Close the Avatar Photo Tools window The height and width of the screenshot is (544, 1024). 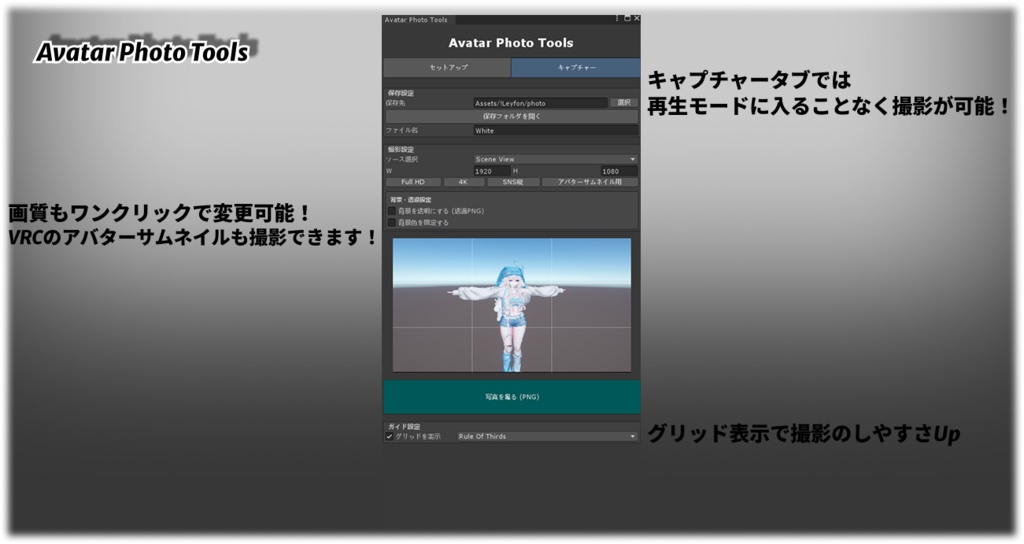[636, 19]
